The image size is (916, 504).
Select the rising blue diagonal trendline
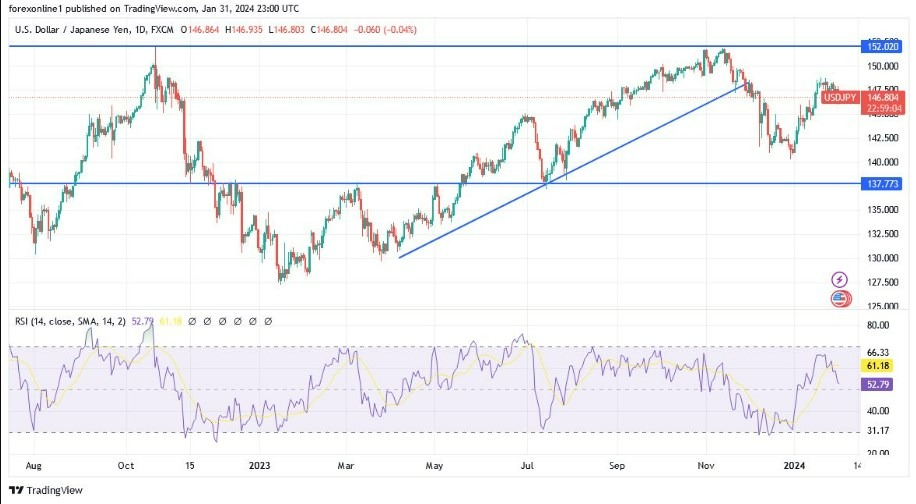(571, 172)
